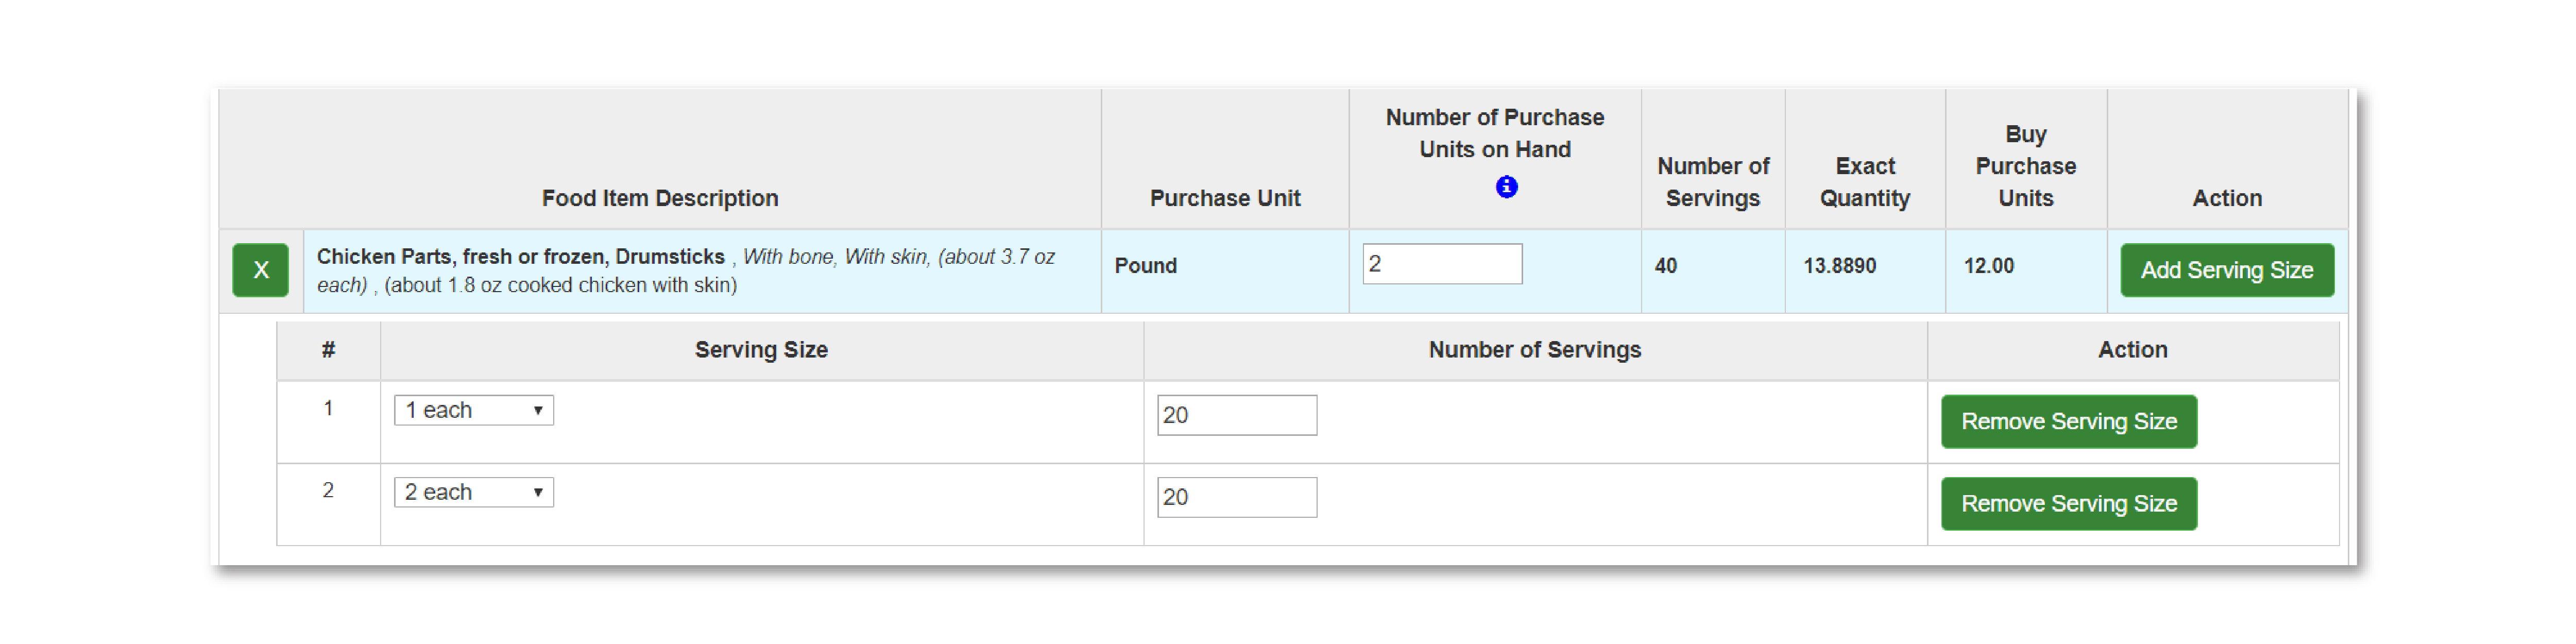Image resolution: width=2576 pixels, height=644 pixels.
Task: Select the Chicken Parts Drumsticks description text
Action: coord(686,271)
